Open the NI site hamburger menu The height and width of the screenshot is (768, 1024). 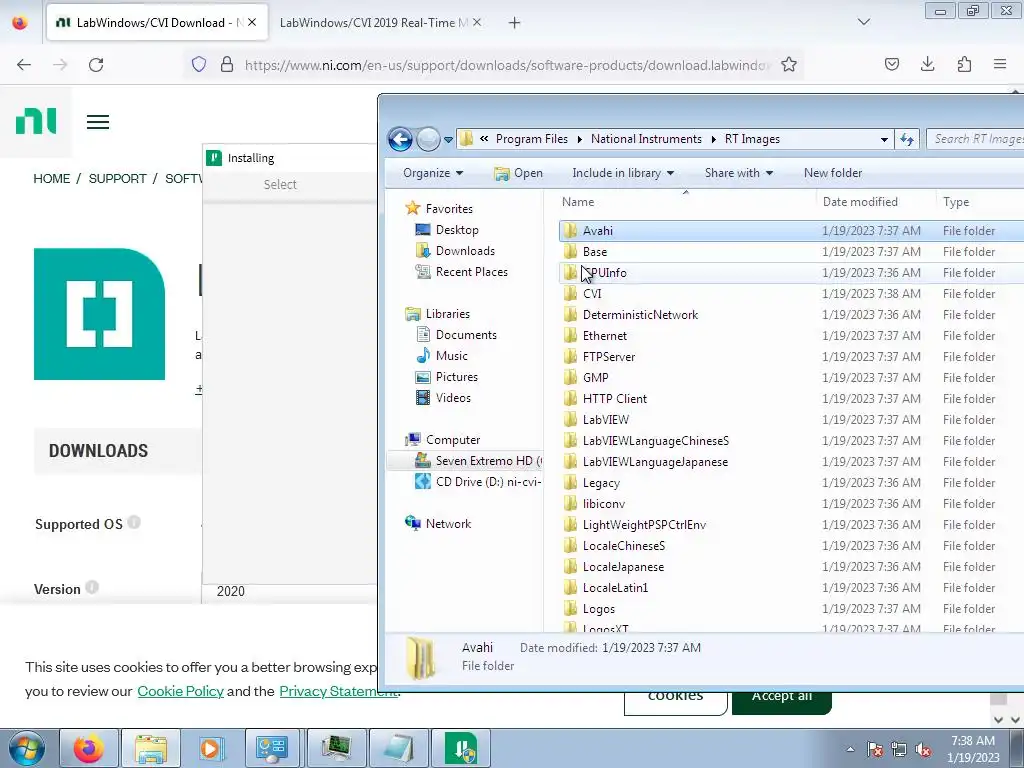coord(98,122)
